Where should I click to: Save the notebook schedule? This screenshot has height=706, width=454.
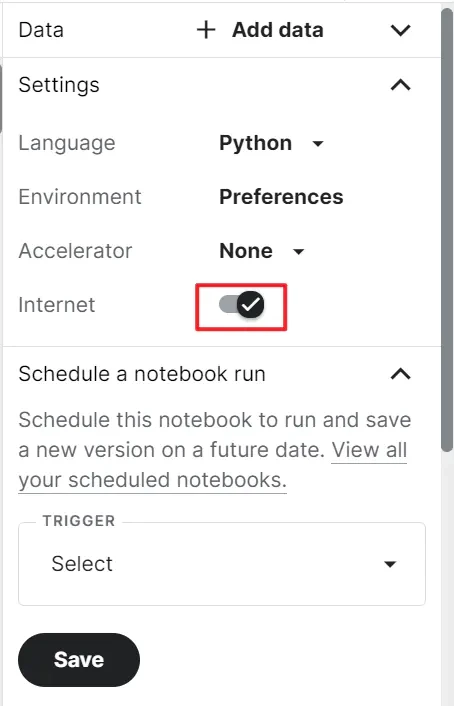[79, 660]
